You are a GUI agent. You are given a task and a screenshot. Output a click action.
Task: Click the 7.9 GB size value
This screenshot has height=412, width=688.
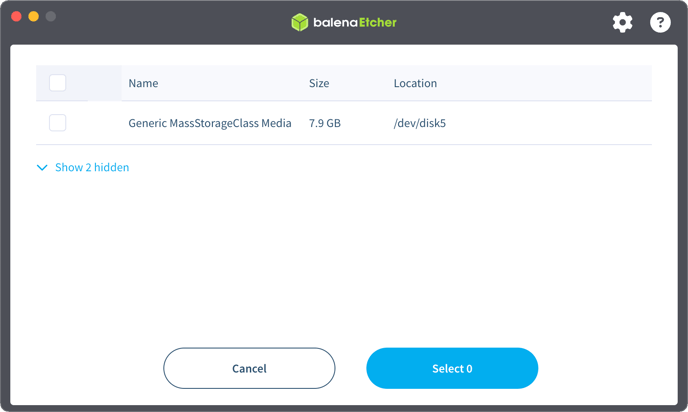[325, 123]
